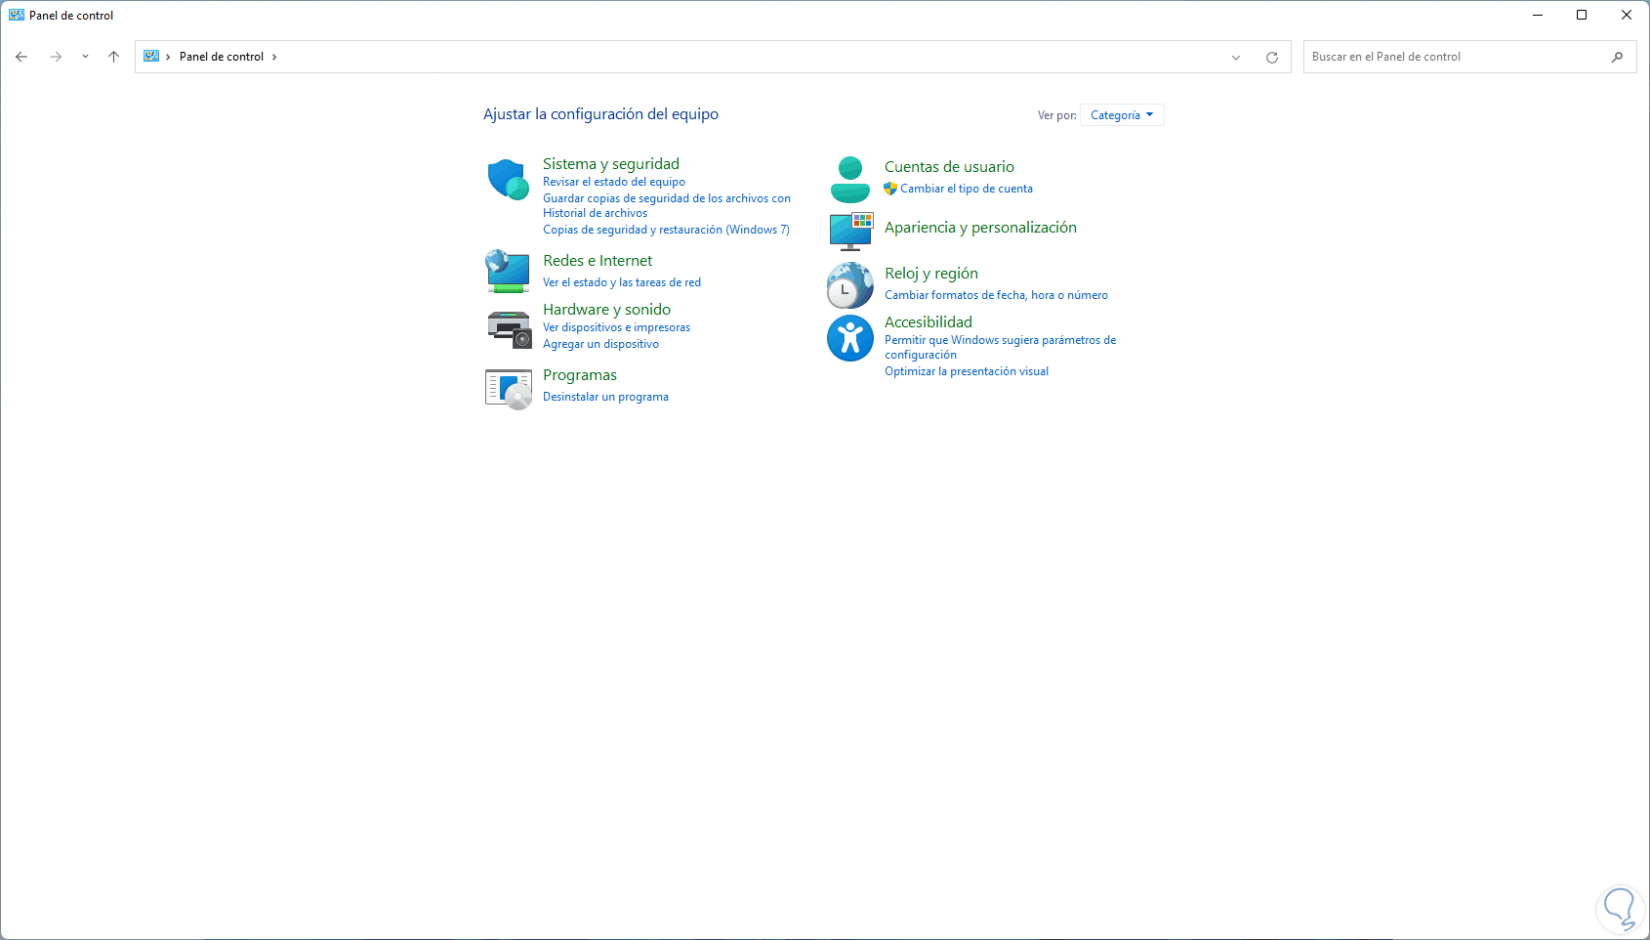
Task: Click the Ajustar la configuración del equipo heading
Action: click(x=601, y=114)
